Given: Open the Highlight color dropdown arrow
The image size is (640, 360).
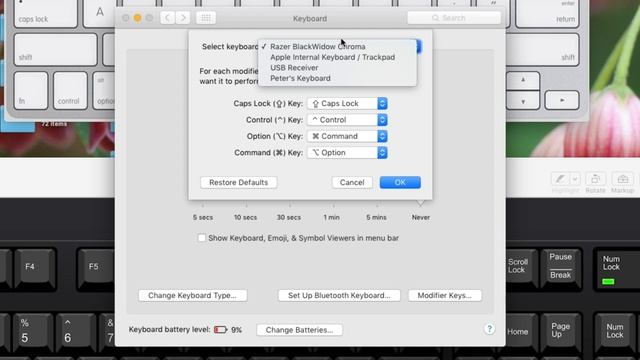Looking at the screenshot, I should (575, 179).
